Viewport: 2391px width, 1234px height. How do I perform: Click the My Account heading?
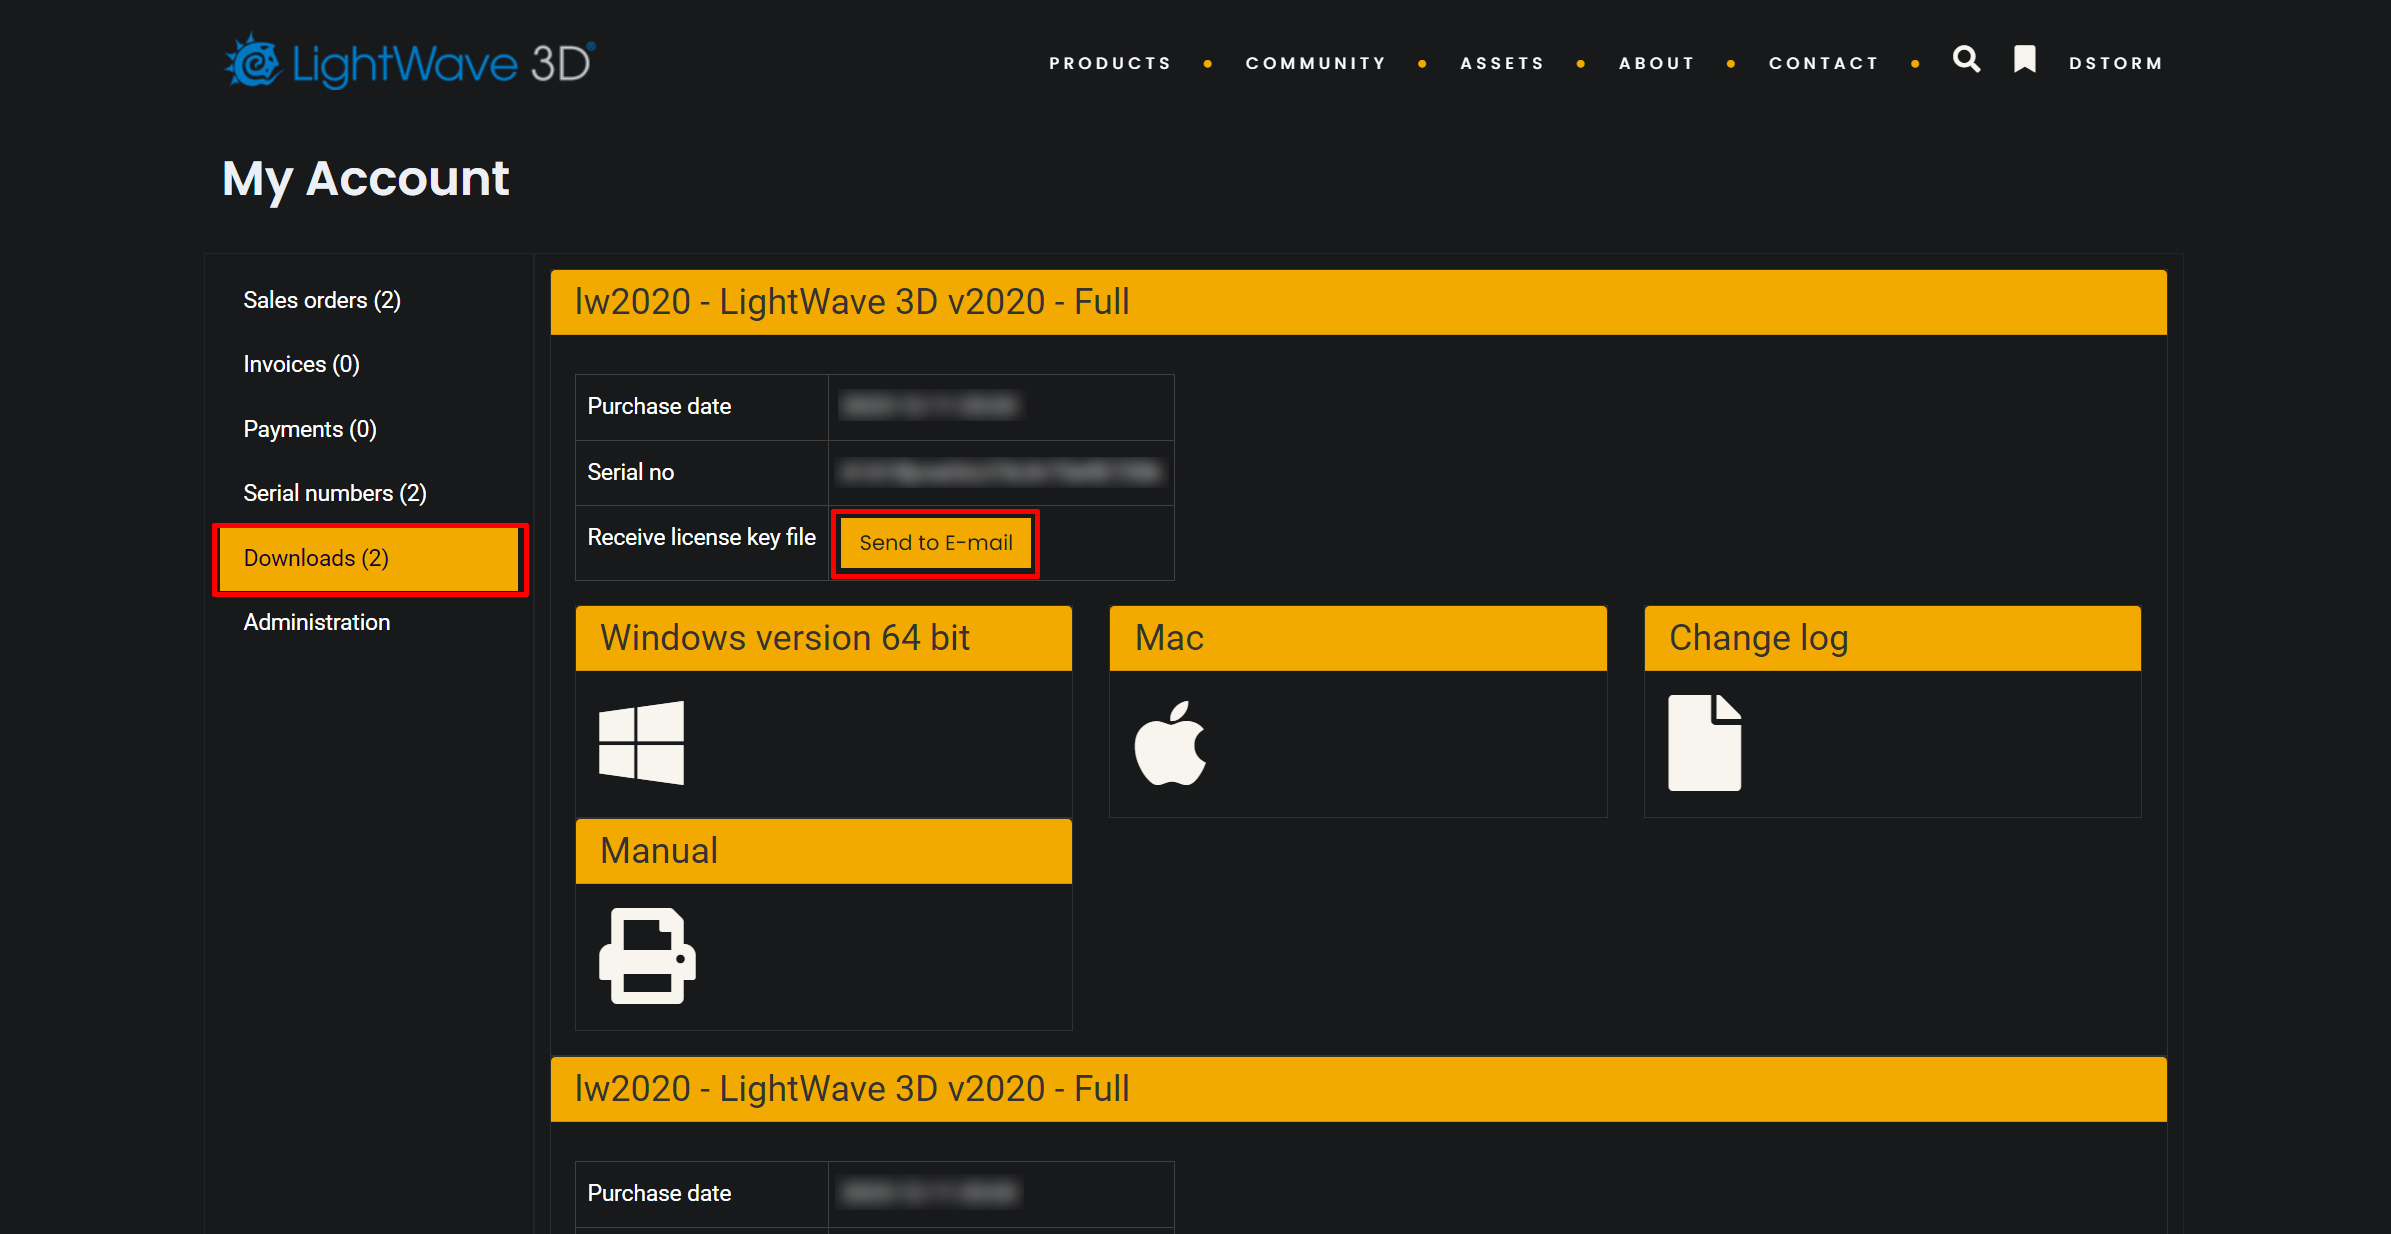(x=365, y=180)
